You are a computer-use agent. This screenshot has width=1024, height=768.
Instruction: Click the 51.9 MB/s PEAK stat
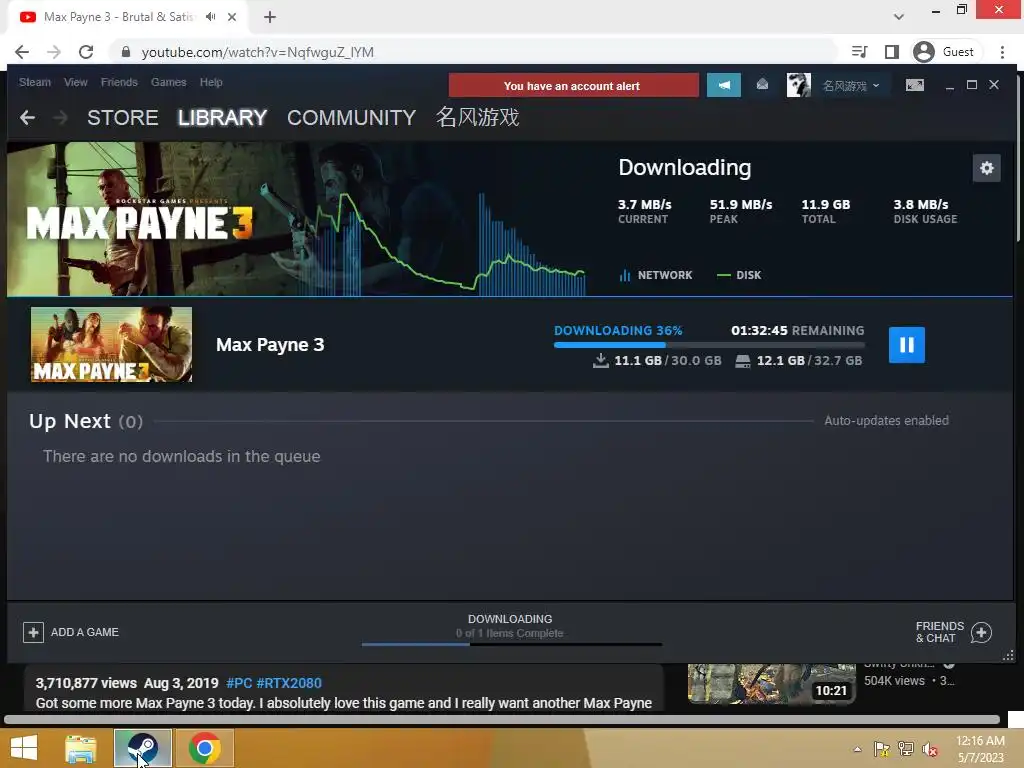pos(741,211)
